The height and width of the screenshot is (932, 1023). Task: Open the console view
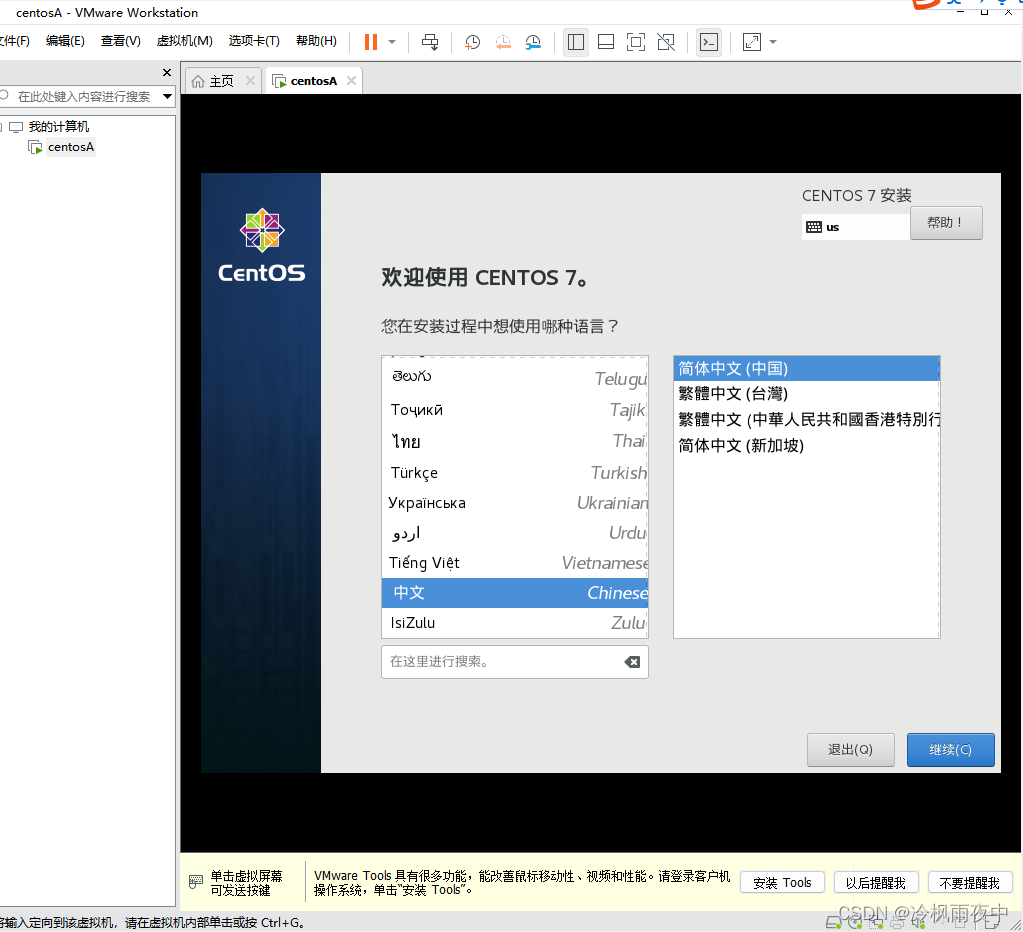point(709,42)
